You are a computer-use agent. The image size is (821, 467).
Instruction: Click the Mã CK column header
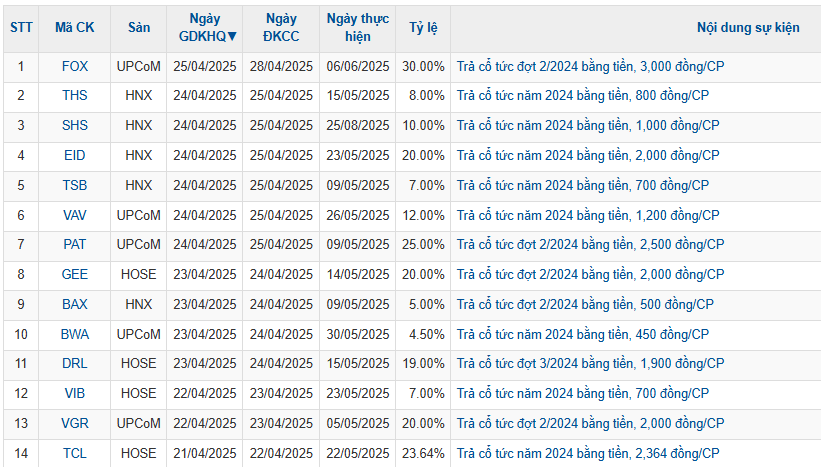click(74, 28)
